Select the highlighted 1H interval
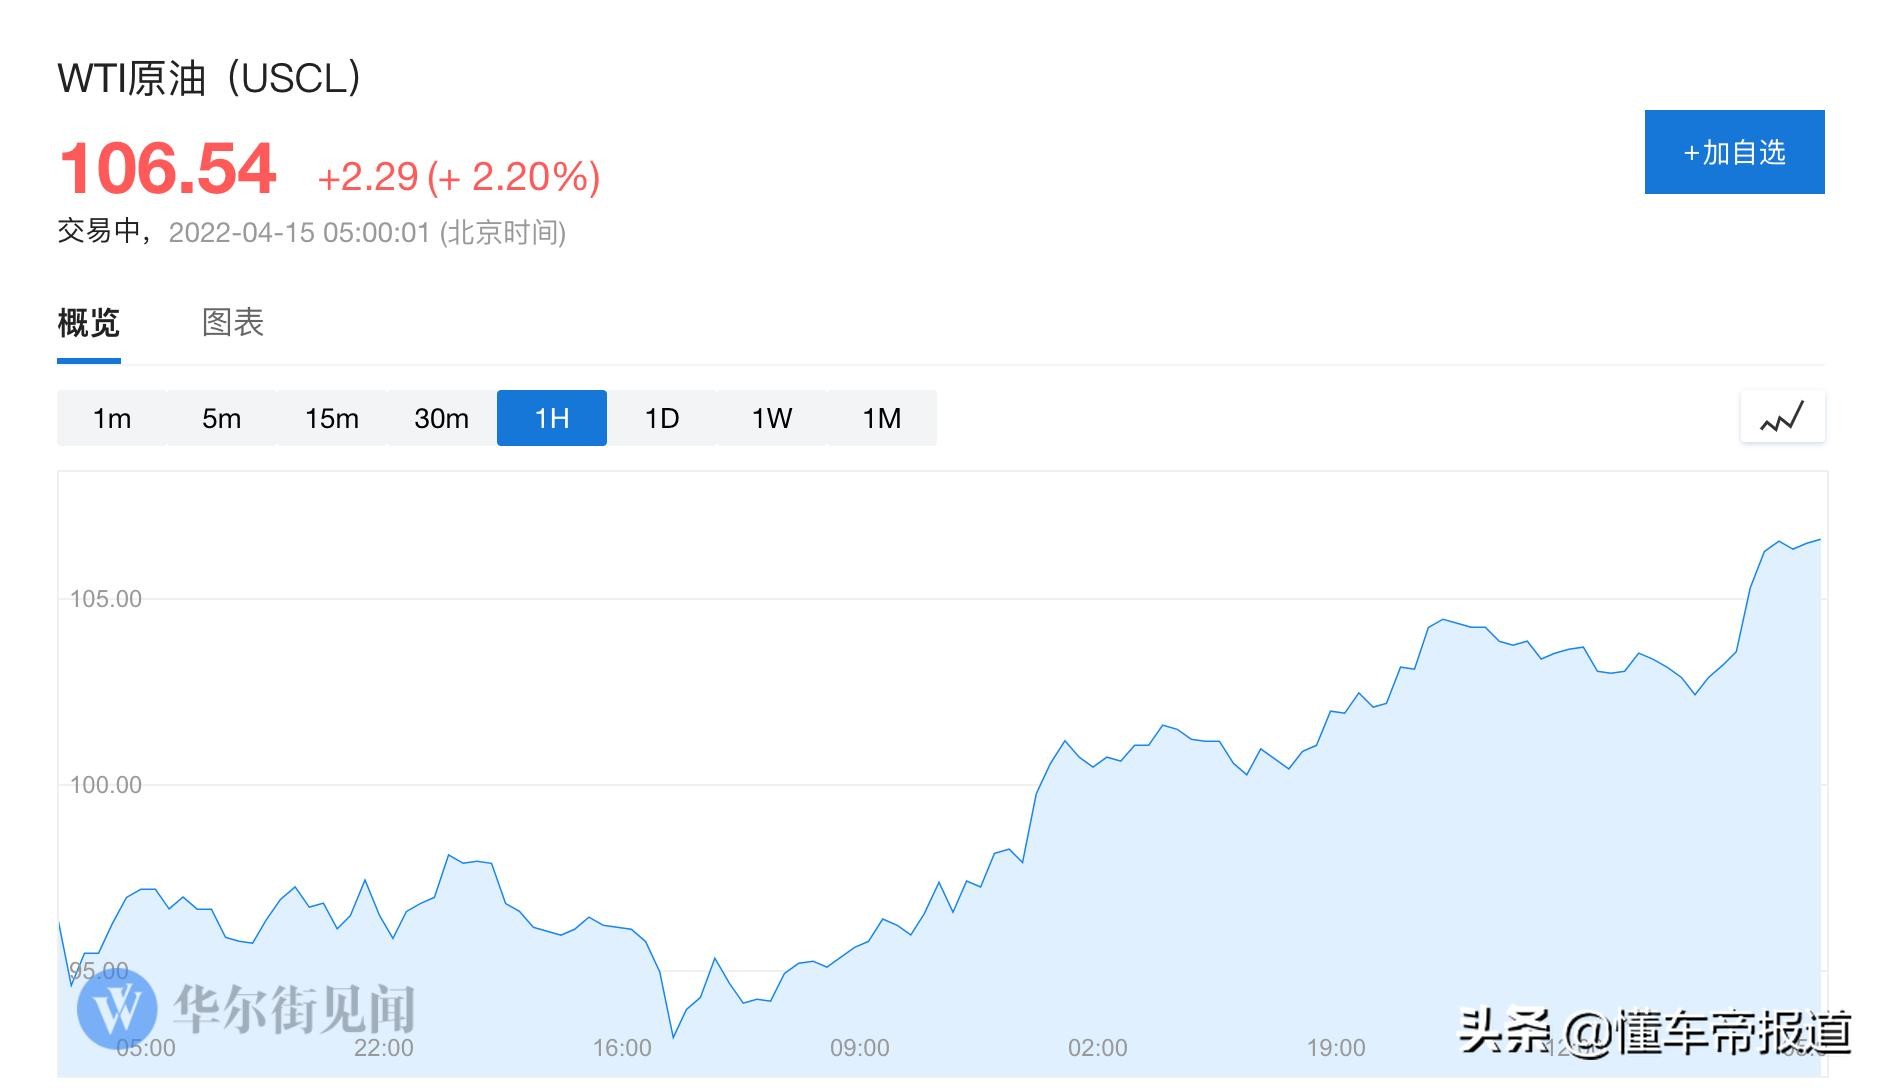Image resolution: width=1884 pixels, height=1088 pixels. tap(552, 418)
